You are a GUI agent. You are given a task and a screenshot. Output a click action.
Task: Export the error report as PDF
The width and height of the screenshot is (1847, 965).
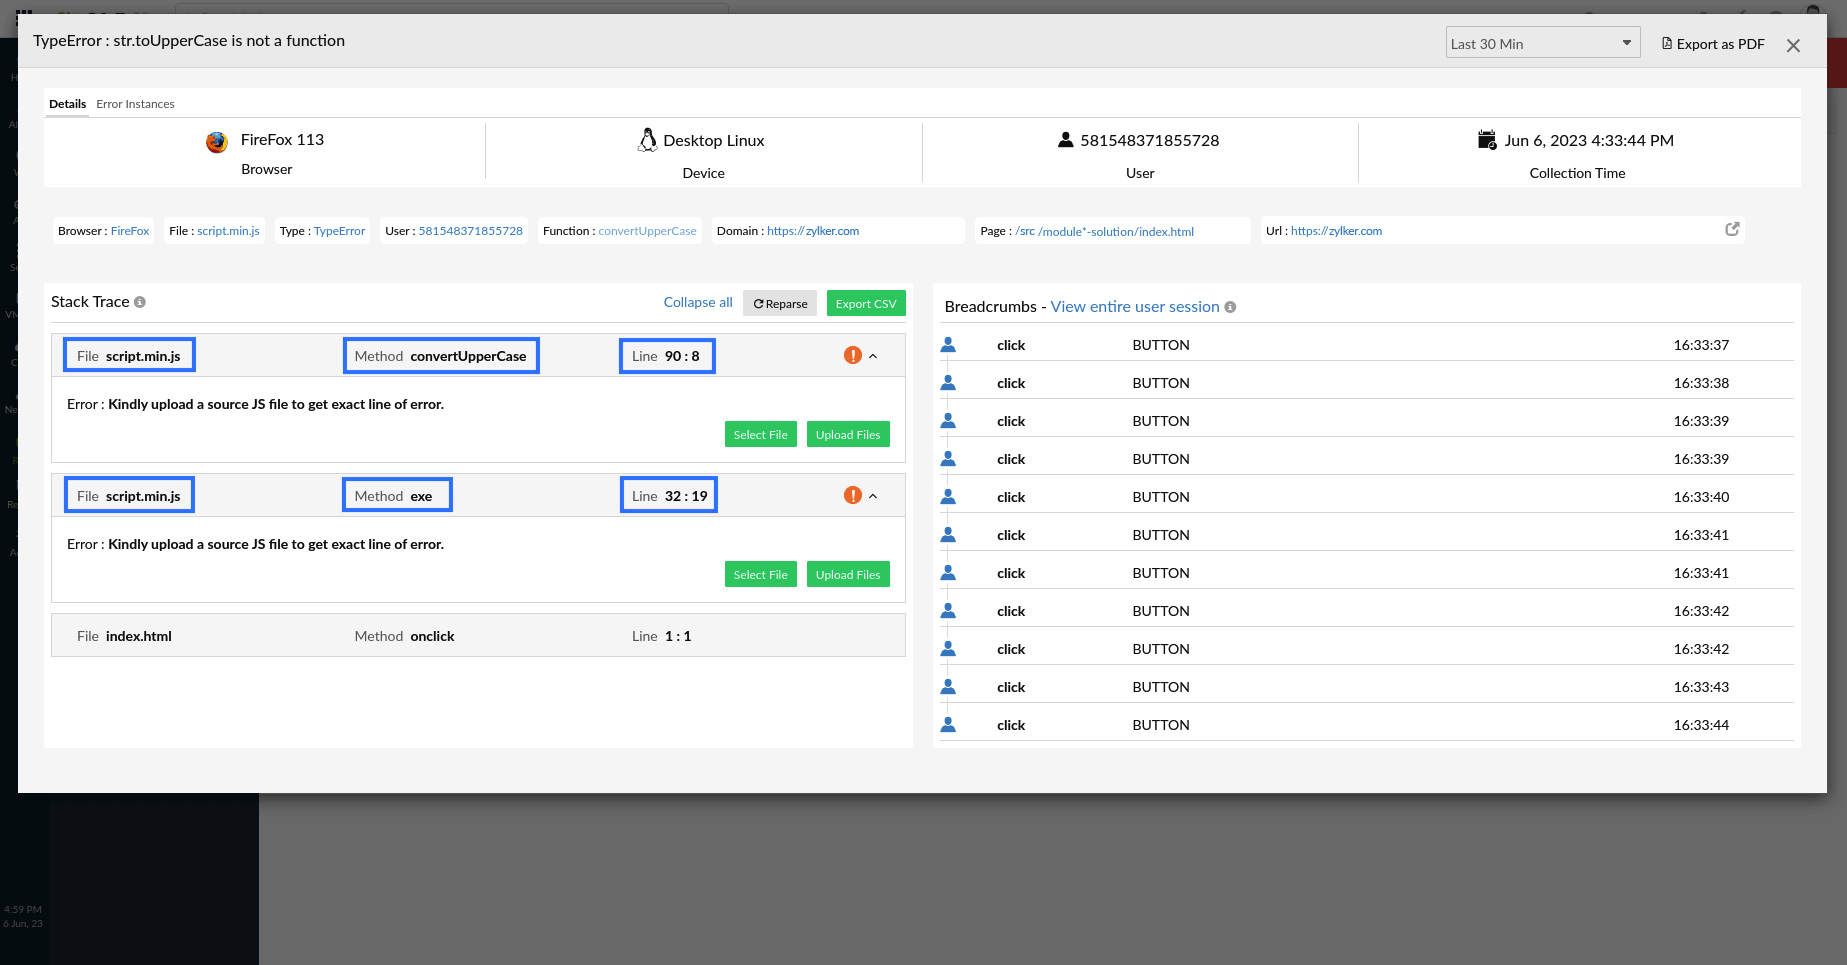[x=1713, y=44]
